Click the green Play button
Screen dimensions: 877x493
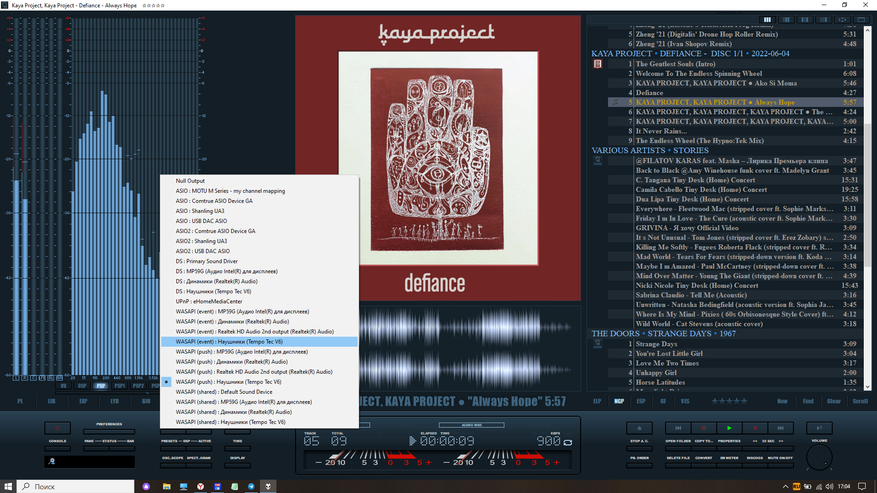(x=729, y=428)
